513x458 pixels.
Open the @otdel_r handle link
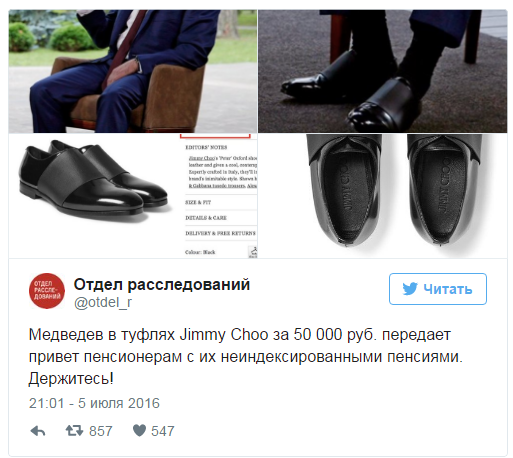click(x=103, y=302)
